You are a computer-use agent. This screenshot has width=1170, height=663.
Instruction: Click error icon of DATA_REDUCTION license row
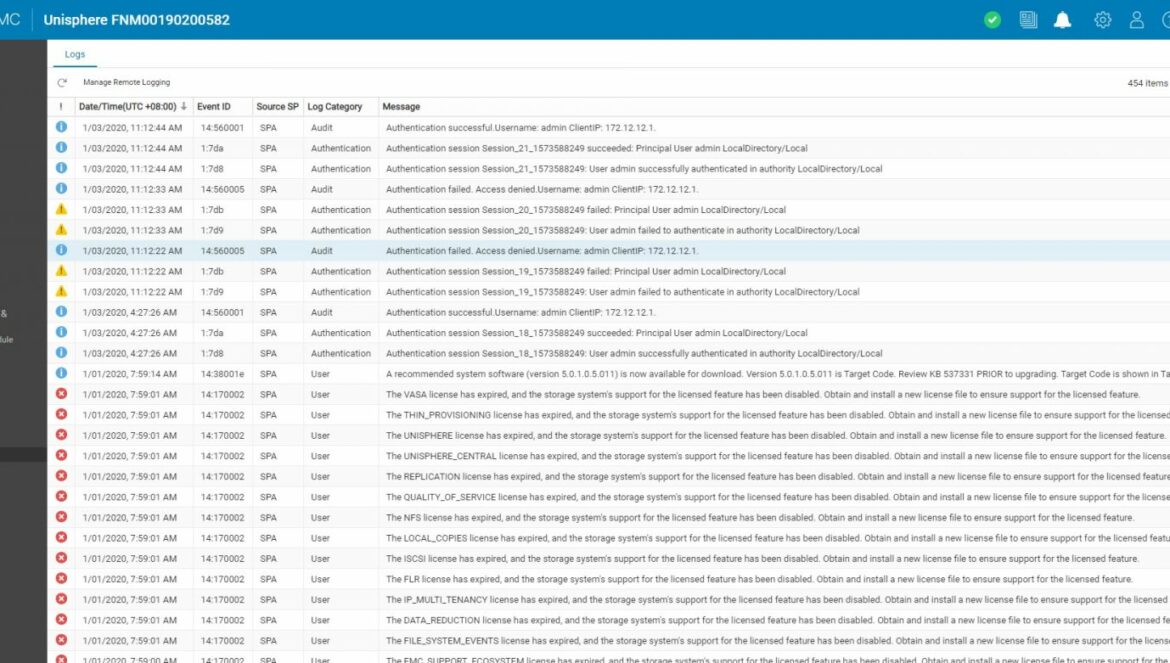click(61, 620)
